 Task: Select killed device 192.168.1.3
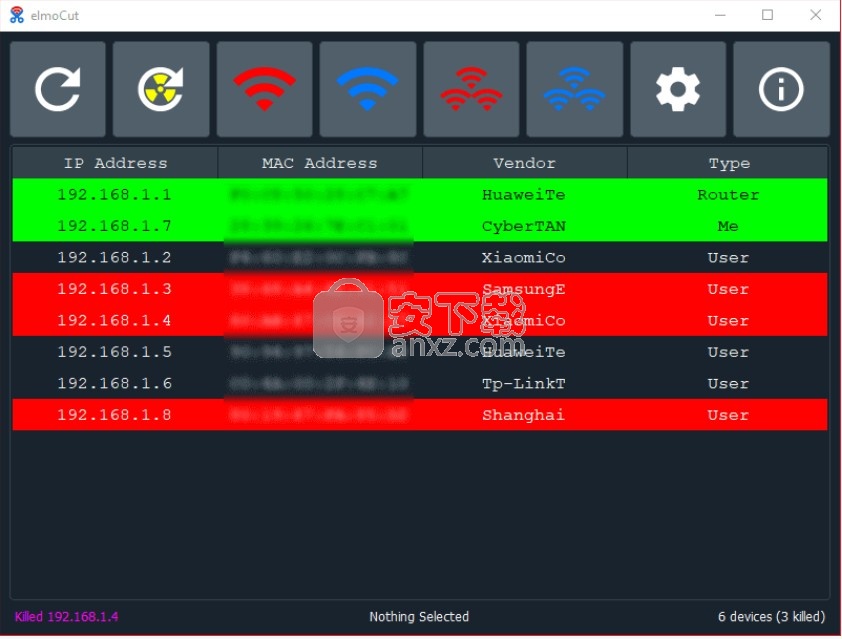click(x=420, y=289)
